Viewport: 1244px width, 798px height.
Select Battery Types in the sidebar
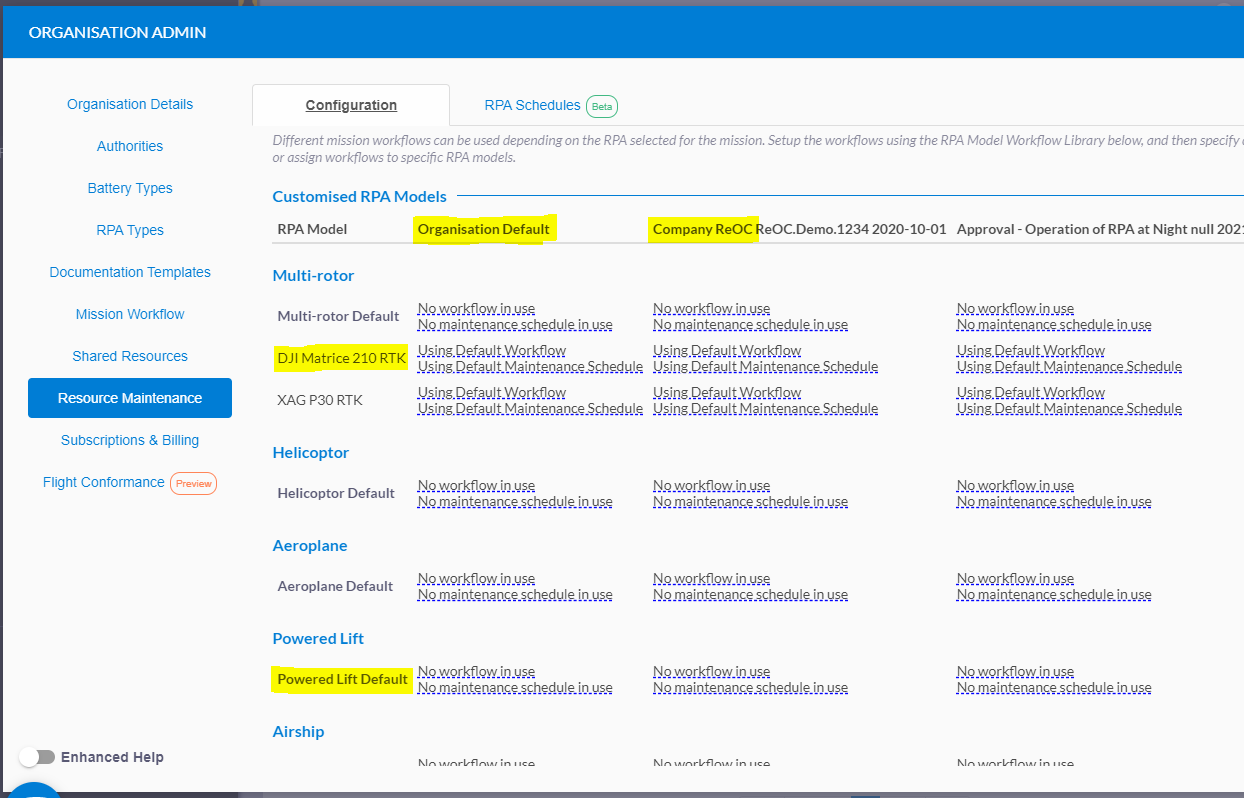pyautogui.click(x=130, y=188)
